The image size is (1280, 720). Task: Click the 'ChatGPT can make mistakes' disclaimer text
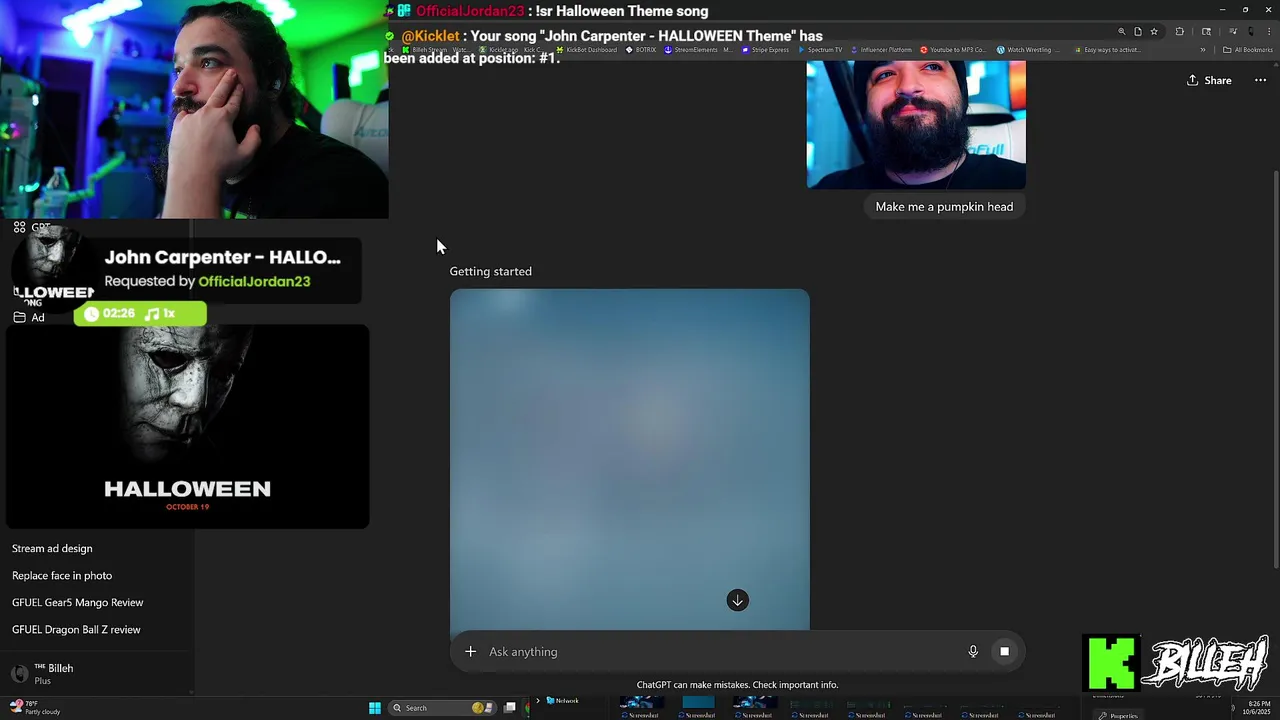coord(737,685)
